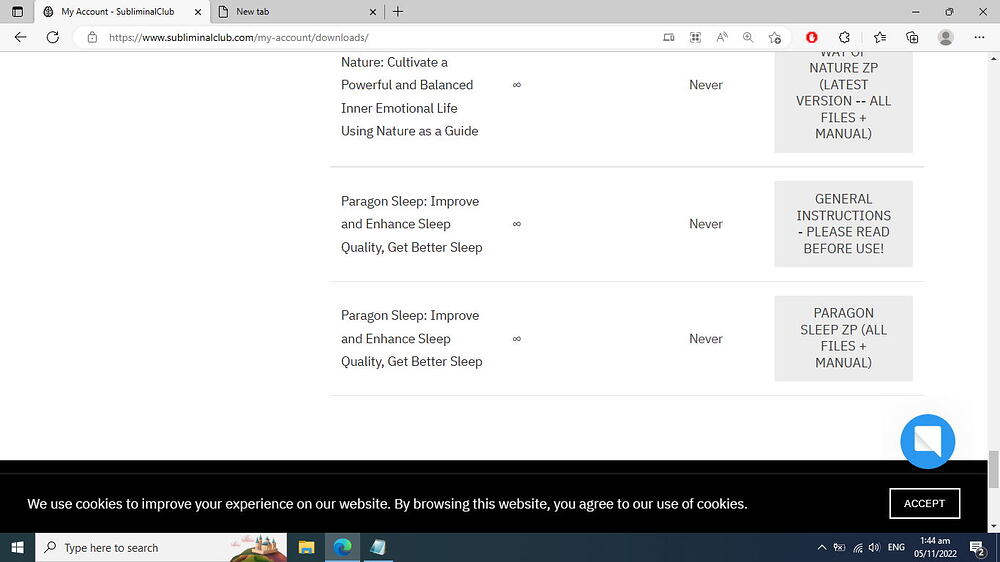Image resolution: width=1000 pixels, height=562 pixels.
Task: Click the cookie notice message text
Action: (387, 504)
